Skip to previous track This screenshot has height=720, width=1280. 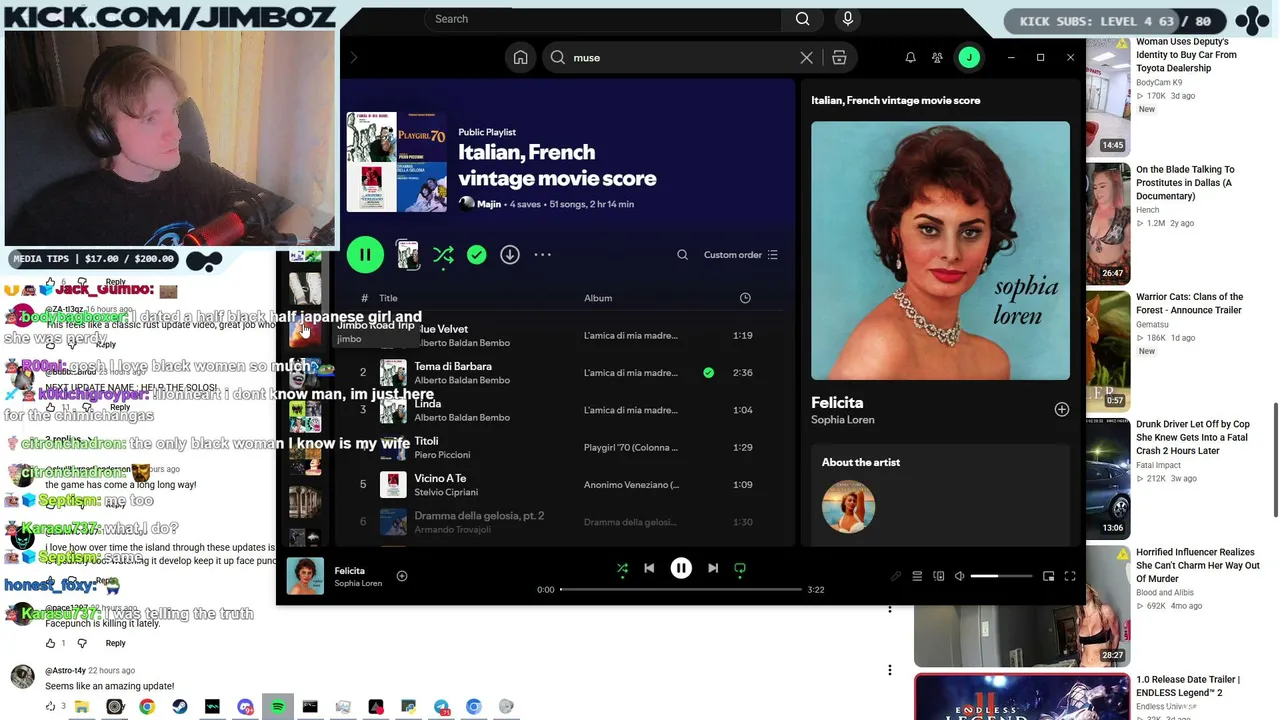tap(649, 568)
